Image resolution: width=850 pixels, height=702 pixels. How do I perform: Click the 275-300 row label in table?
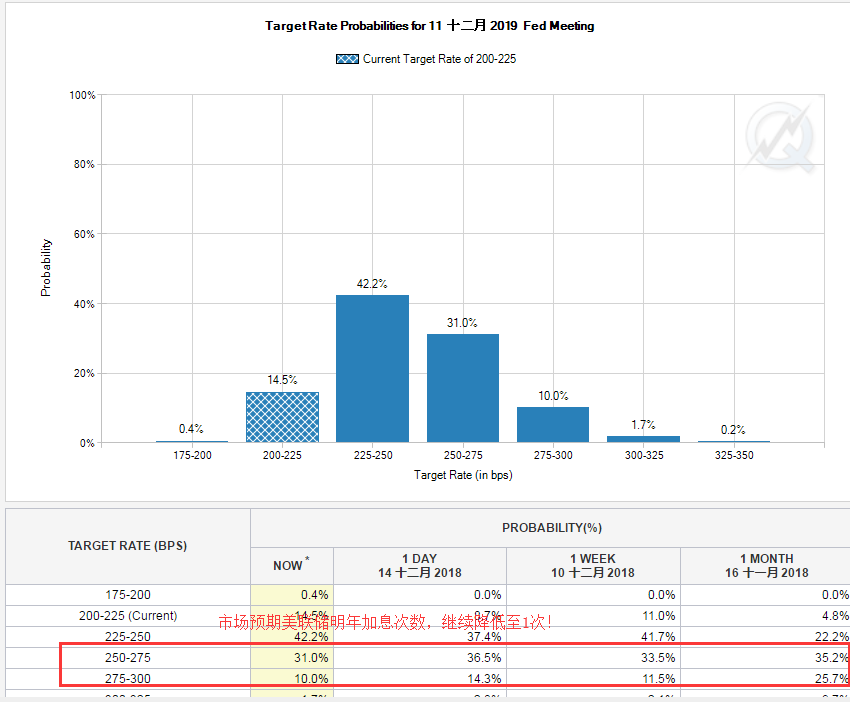click(128, 679)
